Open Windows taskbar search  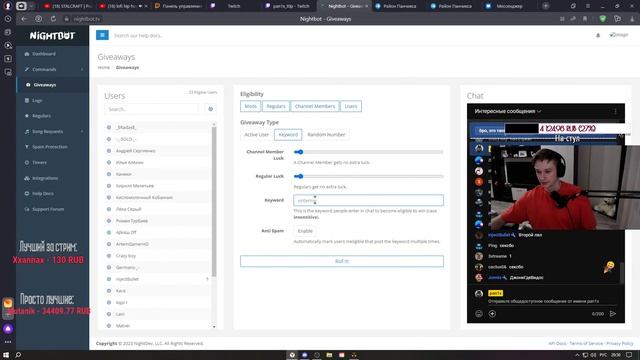tap(18, 355)
